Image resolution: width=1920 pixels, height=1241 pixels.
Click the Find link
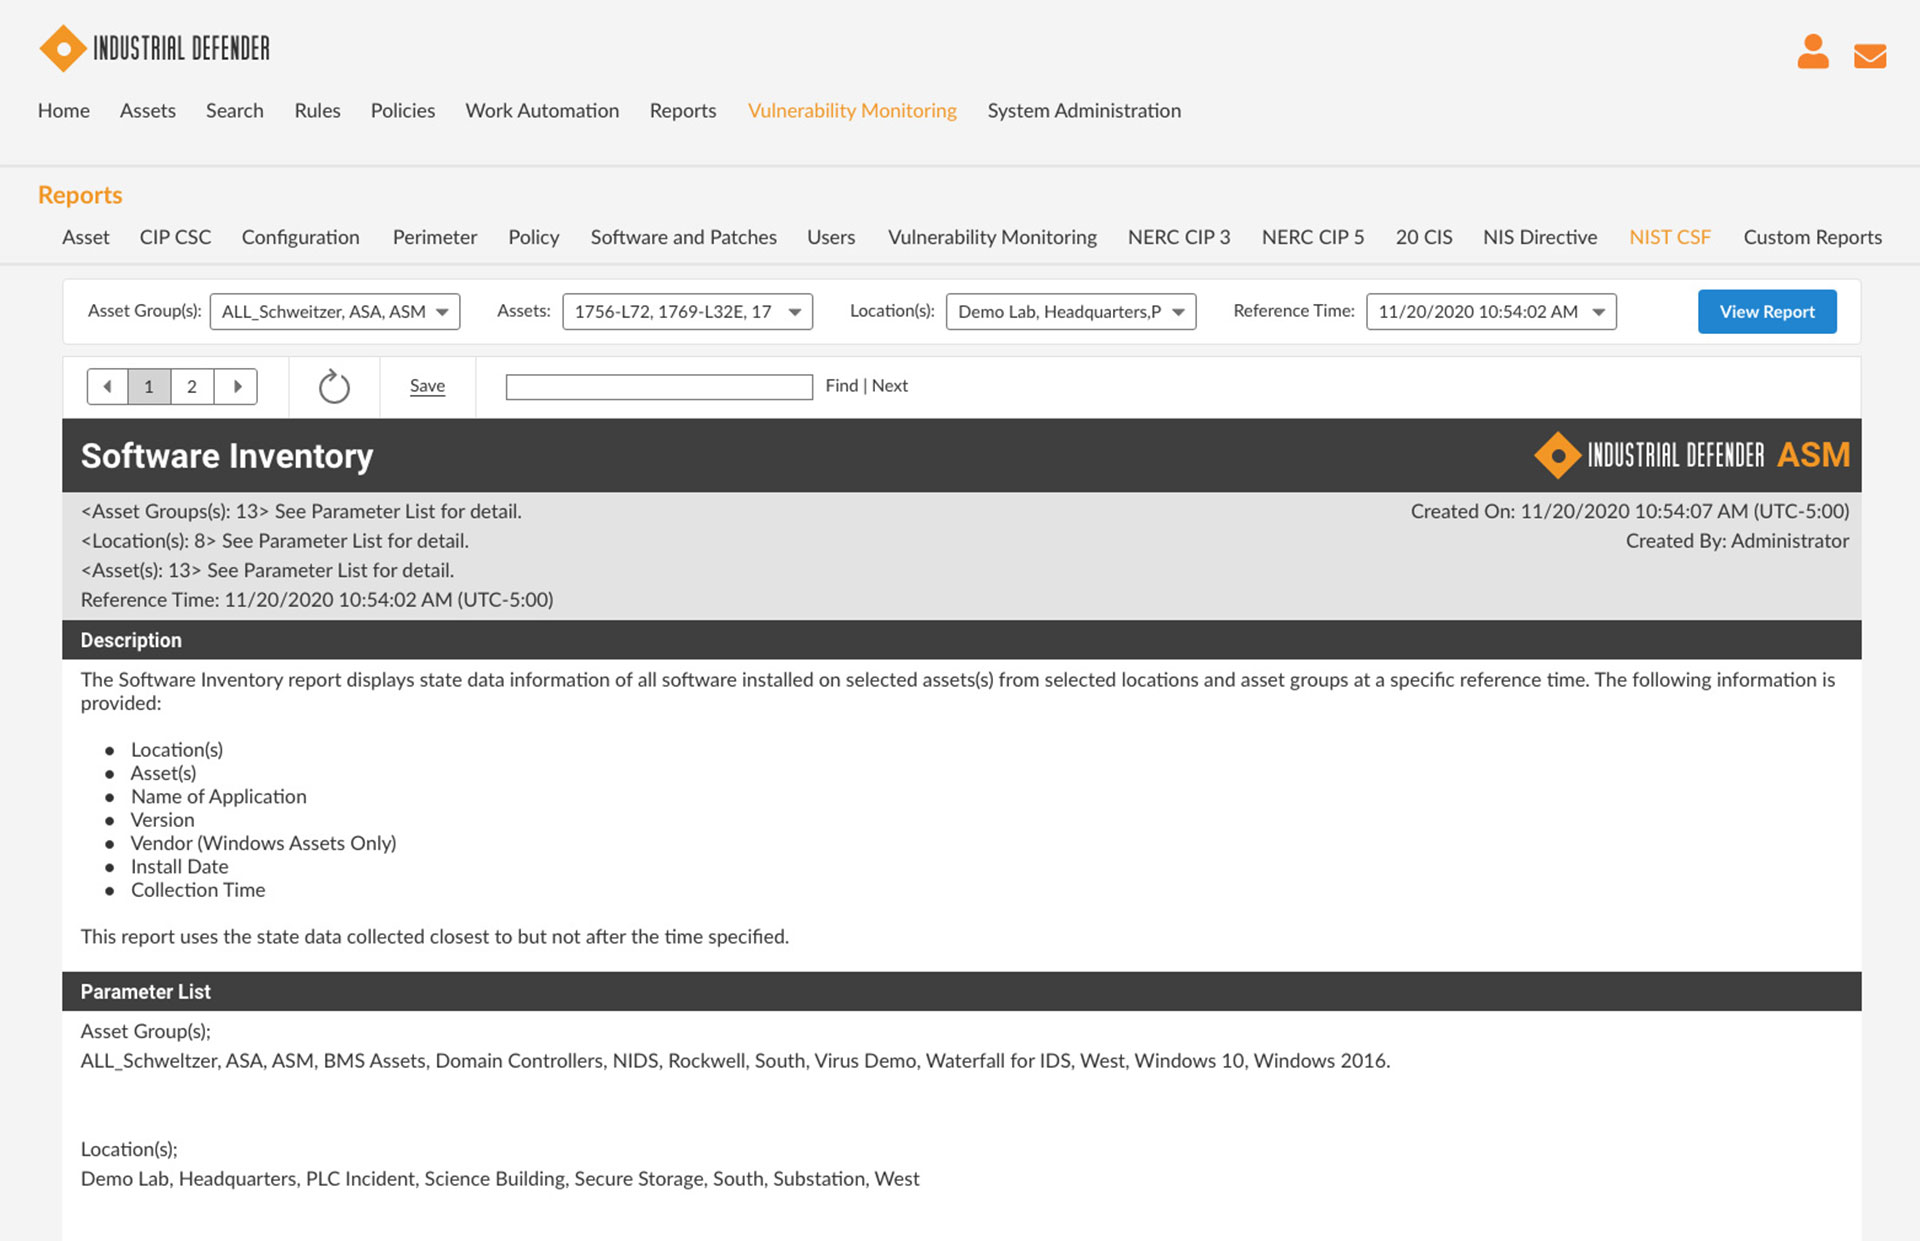point(841,386)
